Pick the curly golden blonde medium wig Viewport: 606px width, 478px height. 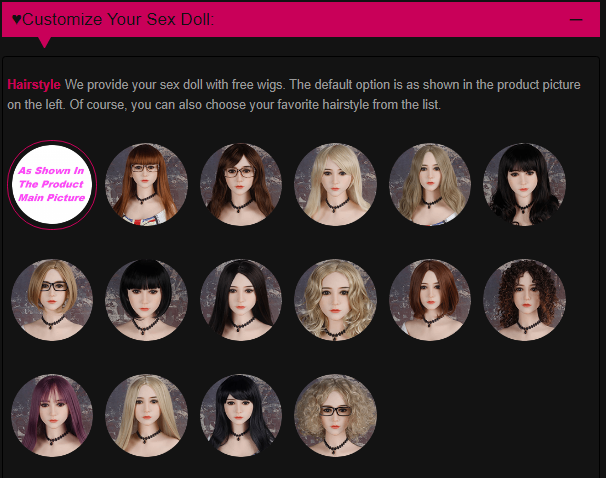[x=335, y=300]
